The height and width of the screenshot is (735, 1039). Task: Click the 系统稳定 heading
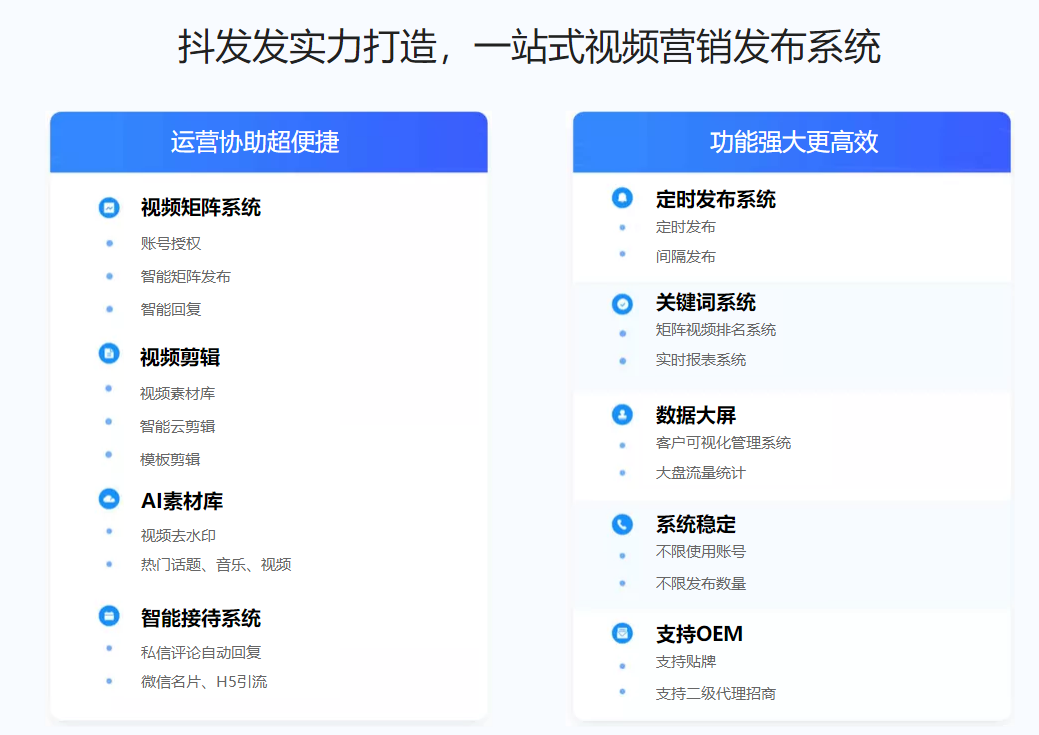click(x=696, y=526)
